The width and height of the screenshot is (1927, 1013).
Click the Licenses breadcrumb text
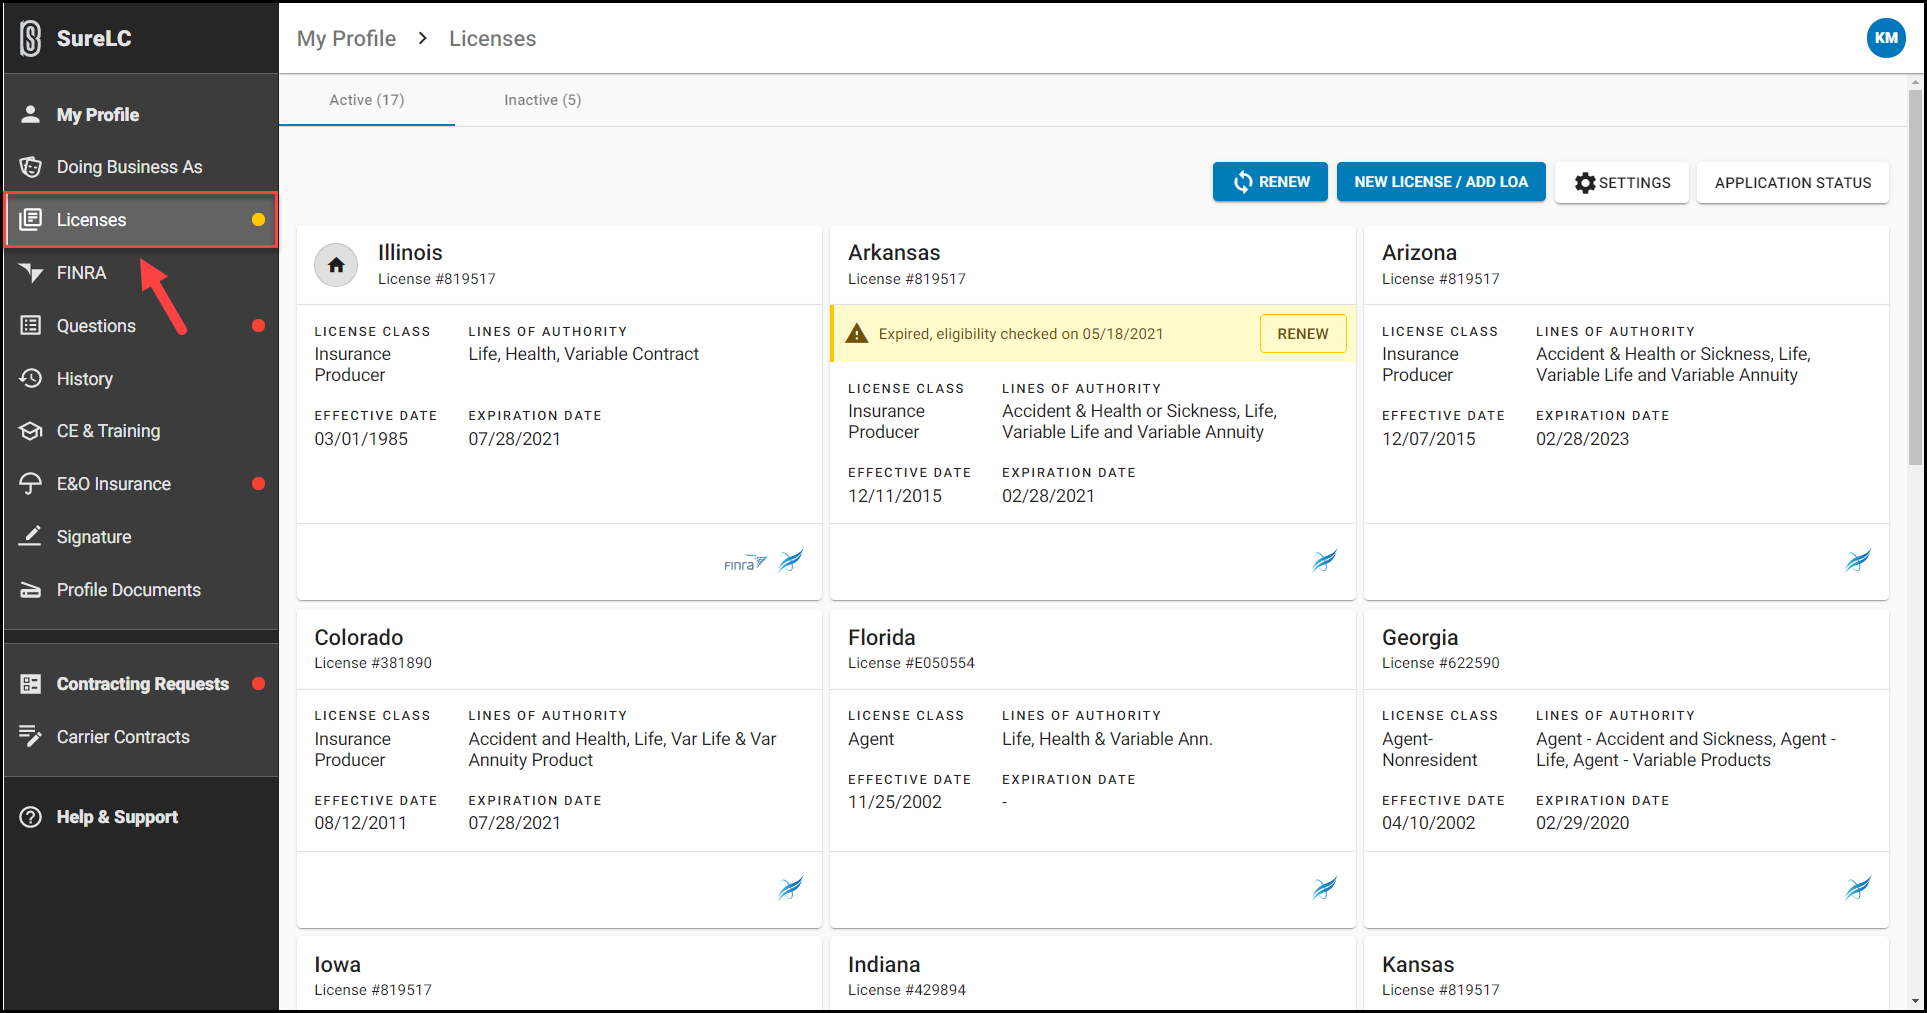point(492,38)
